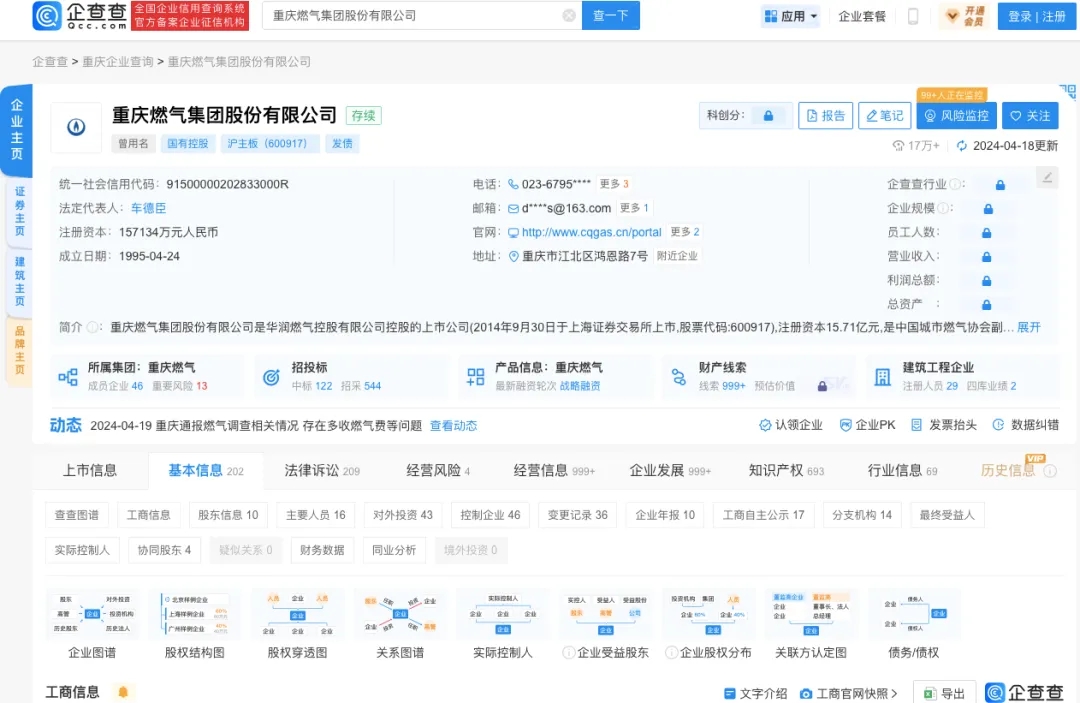Click the 招投标 target icon
This screenshot has width=1080, height=703.
[x=271, y=377]
